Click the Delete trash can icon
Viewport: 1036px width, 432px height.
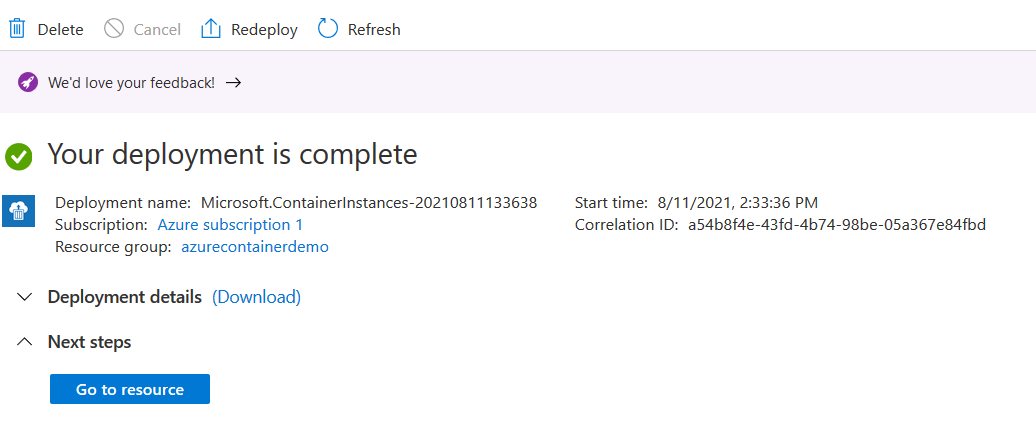pos(17,29)
